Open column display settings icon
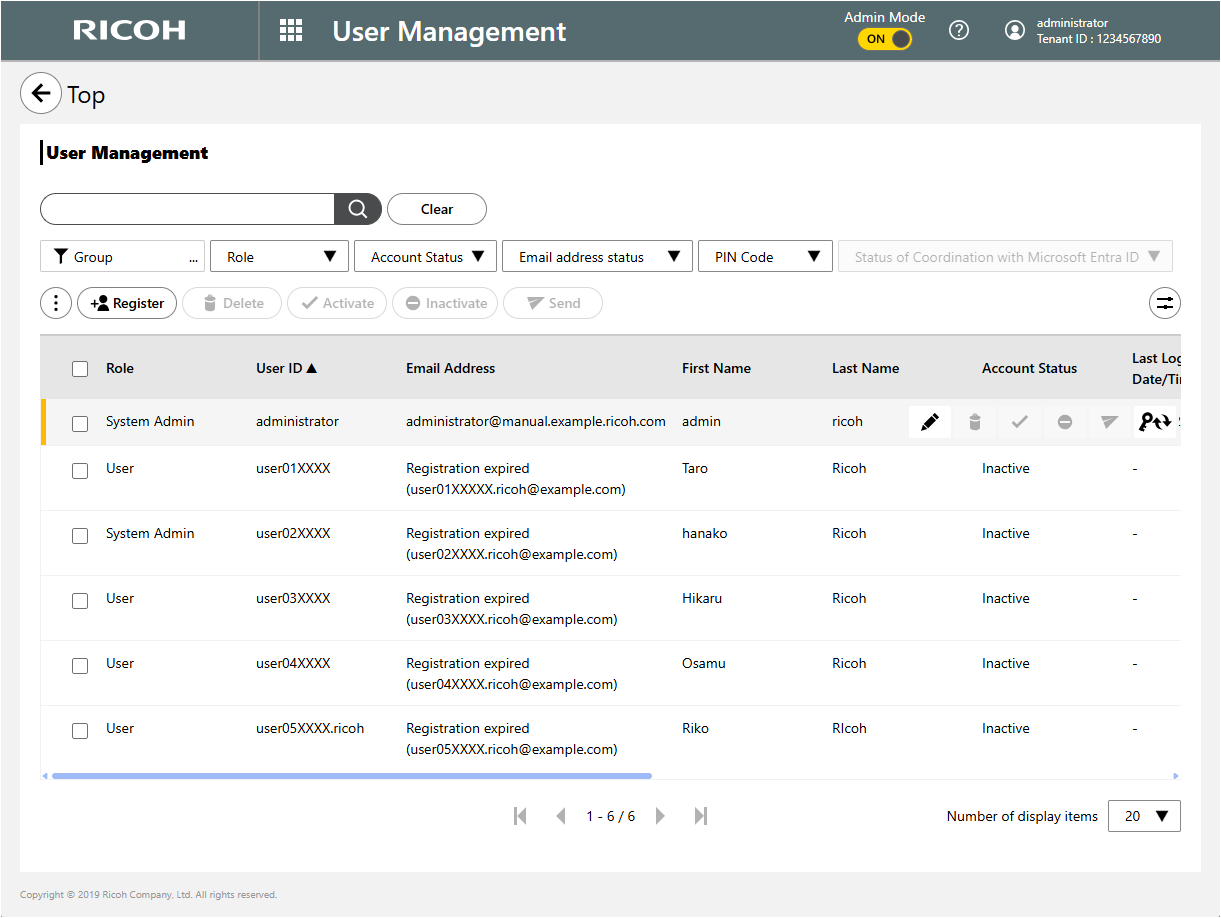The height and width of the screenshot is (918, 1221). point(1165,303)
